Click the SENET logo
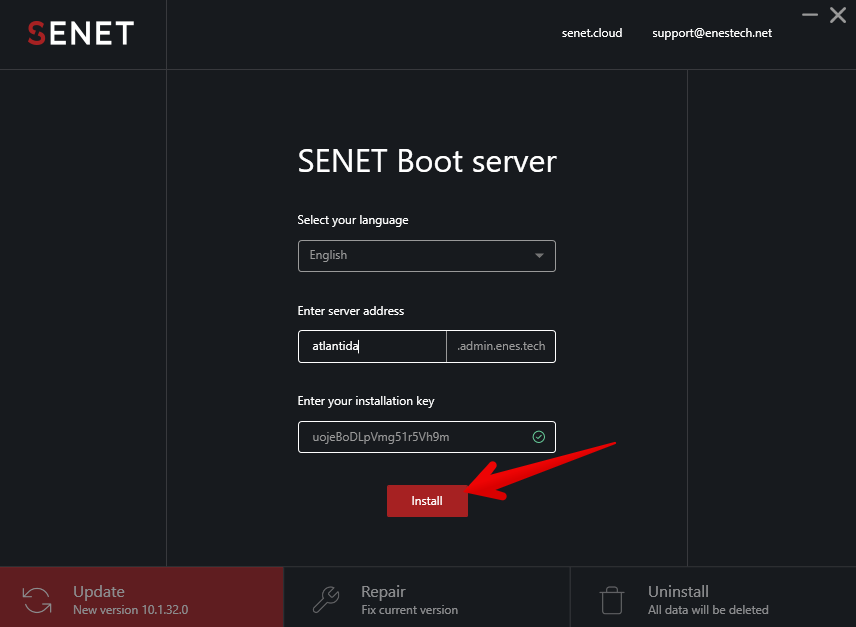The width and height of the screenshot is (856, 627). pos(80,33)
